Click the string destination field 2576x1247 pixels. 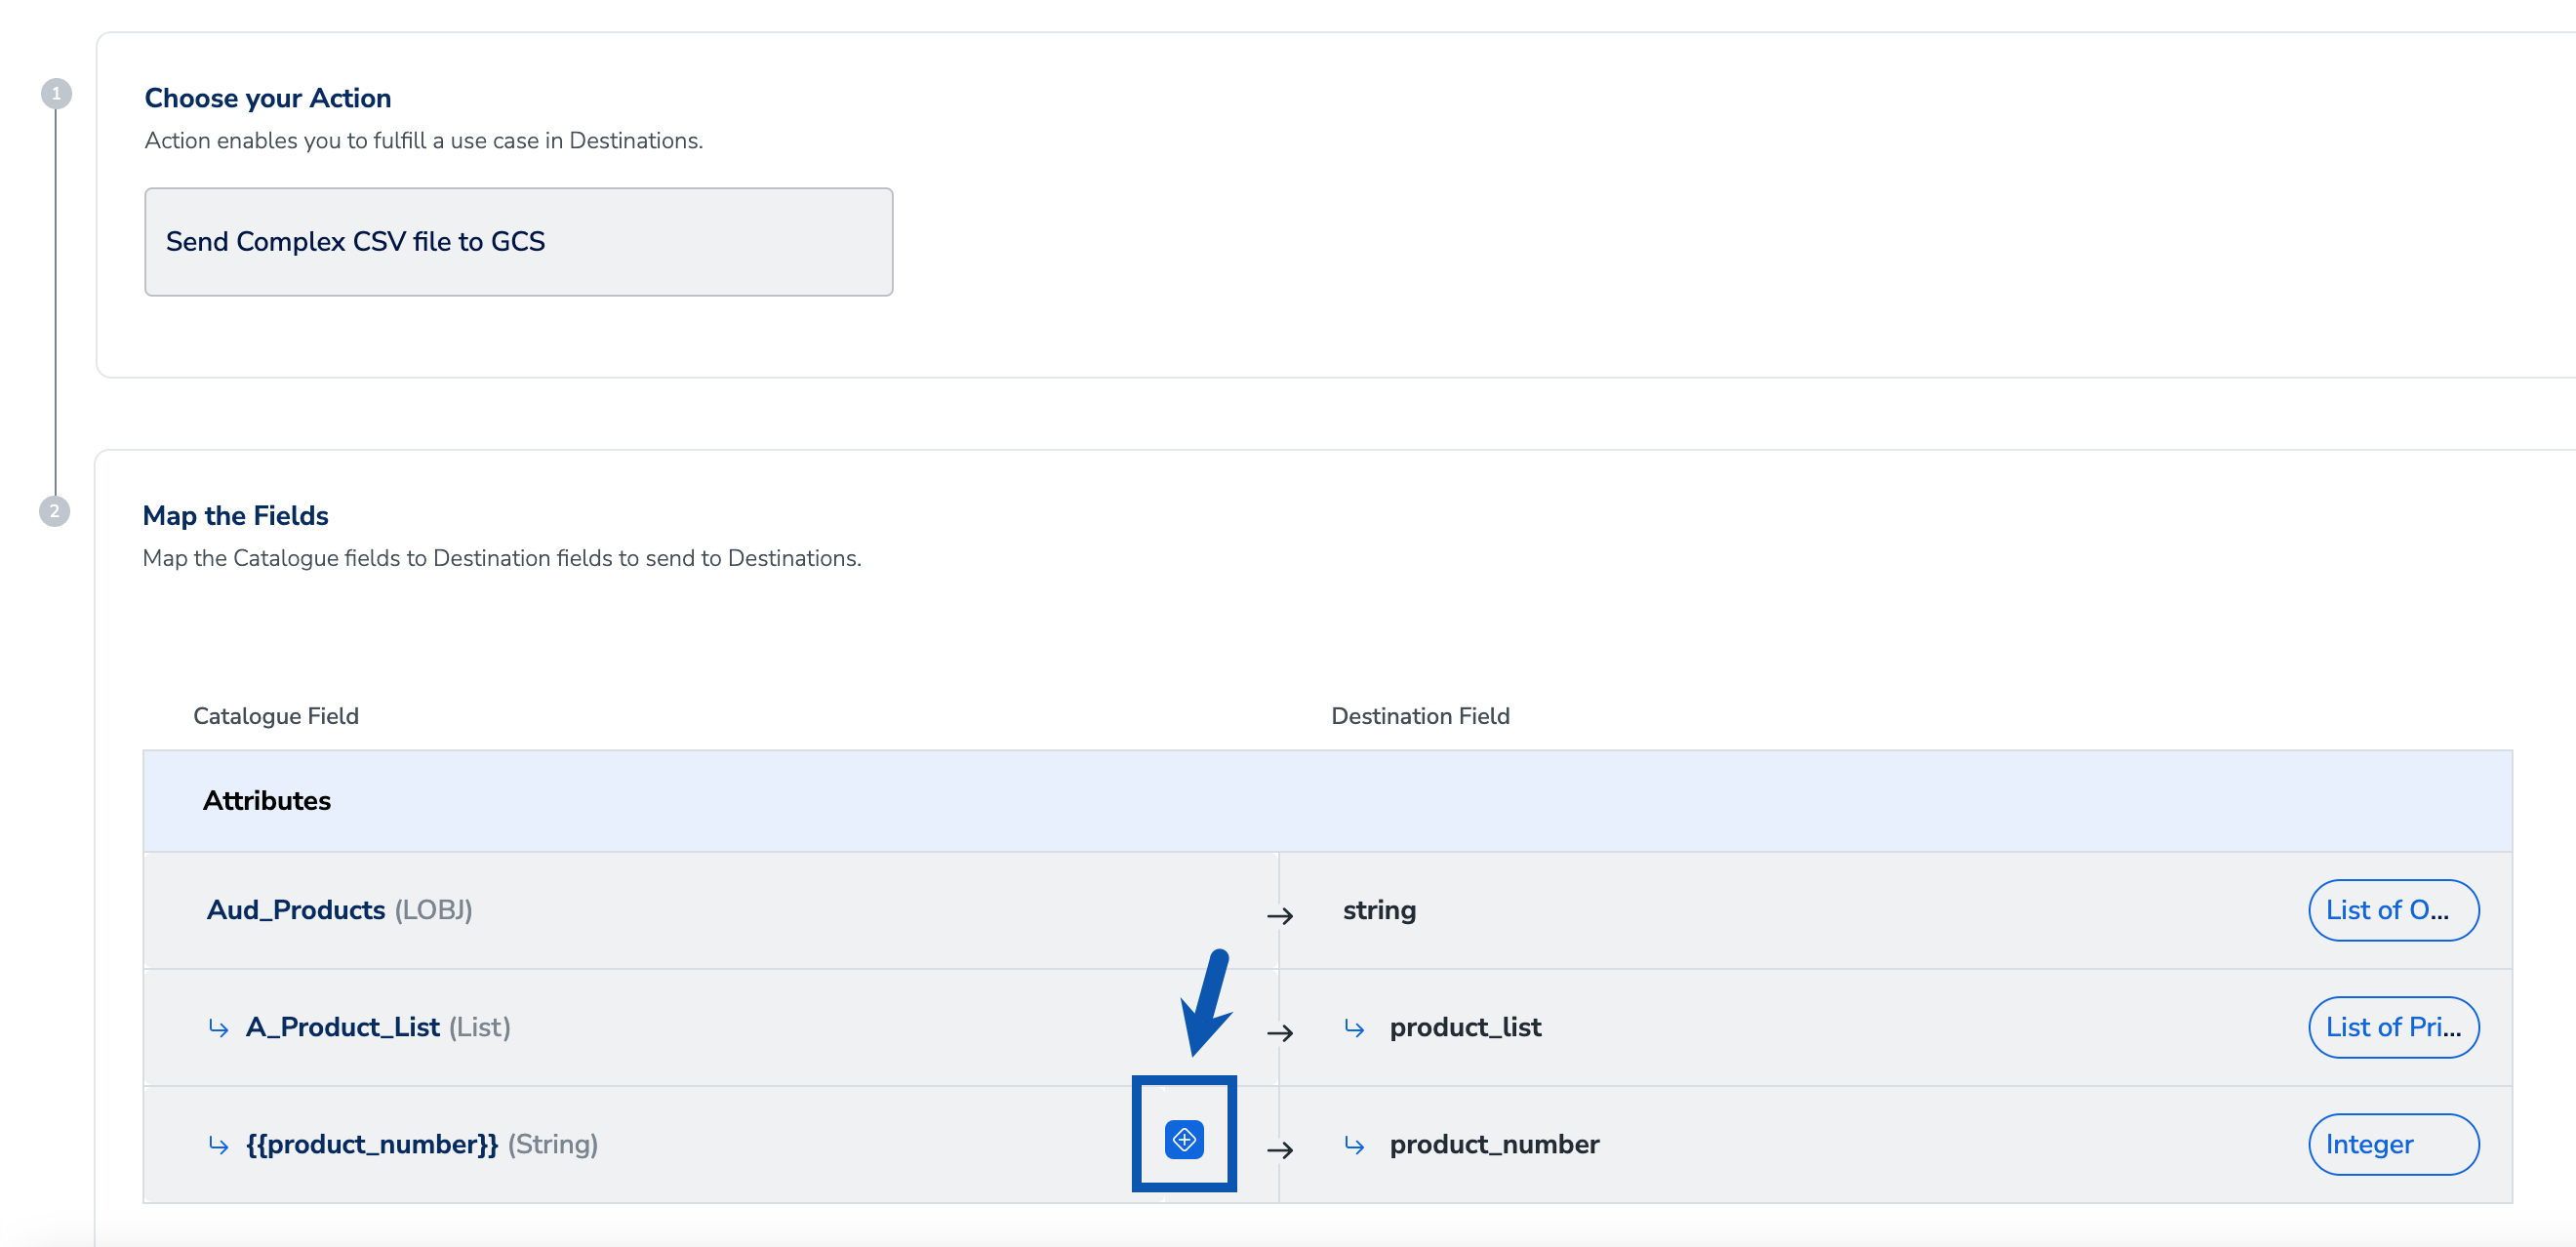pos(1379,910)
